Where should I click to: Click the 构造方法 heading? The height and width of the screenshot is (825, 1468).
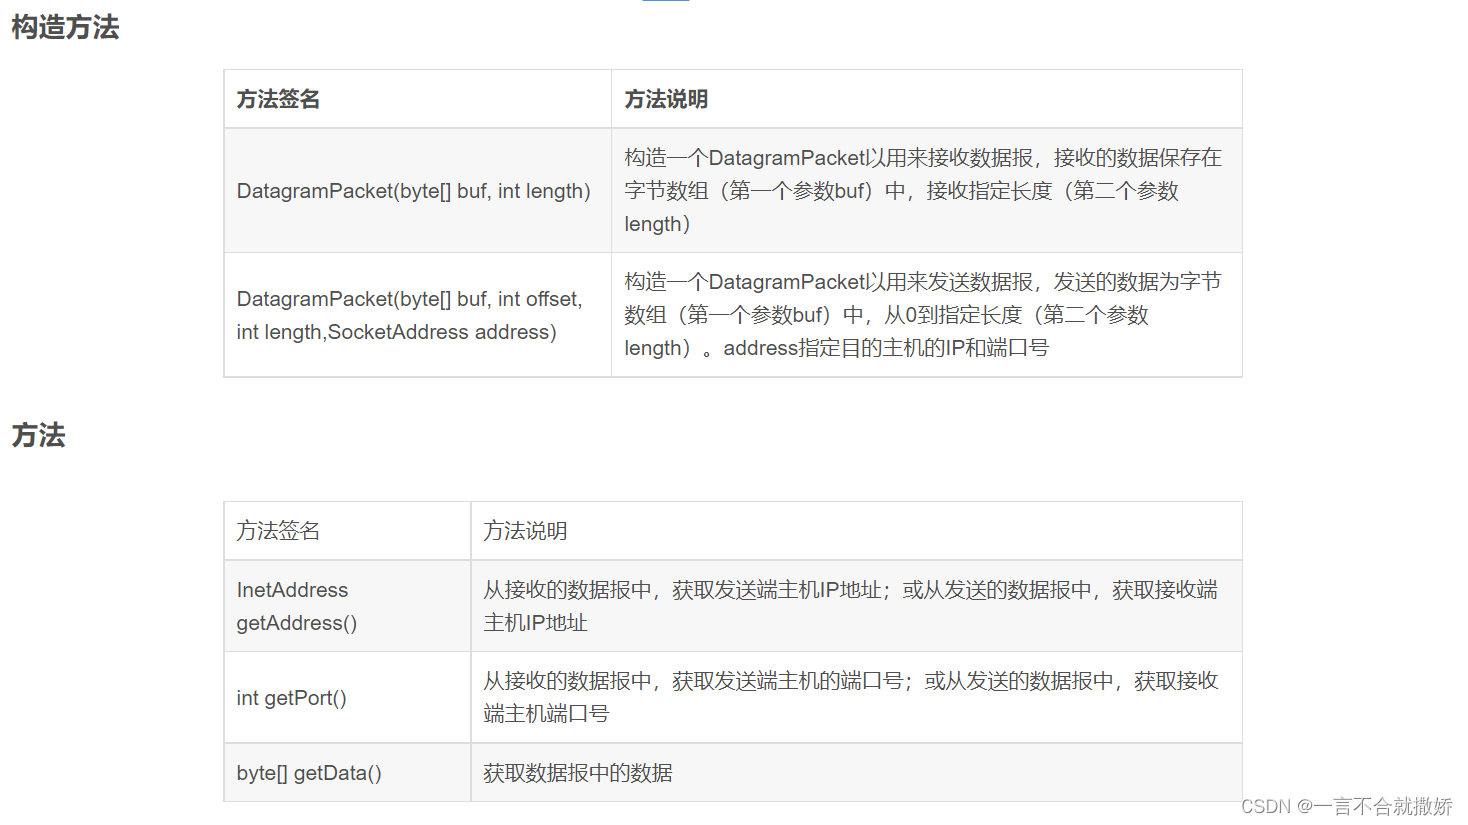pyautogui.click(x=65, y=28)
